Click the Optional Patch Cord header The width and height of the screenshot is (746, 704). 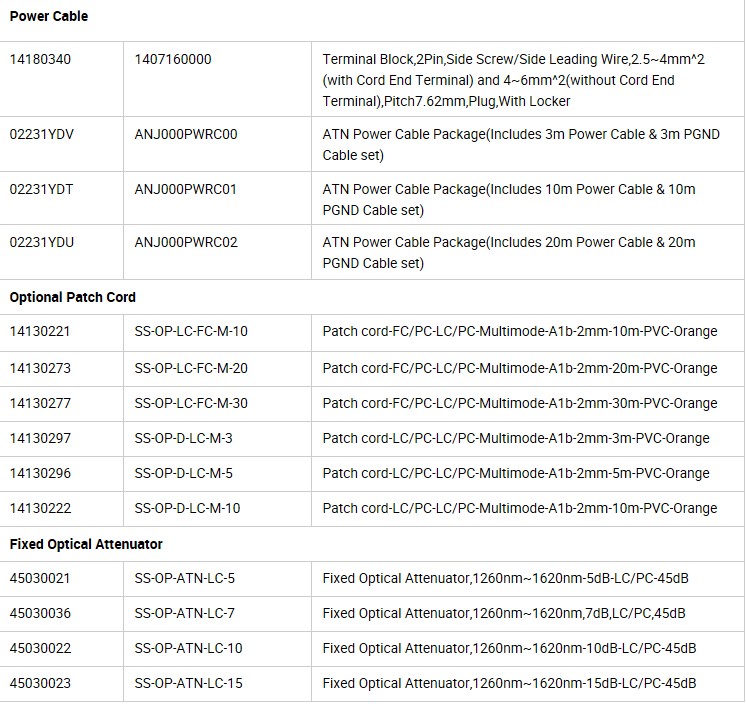tap(73, 297)
